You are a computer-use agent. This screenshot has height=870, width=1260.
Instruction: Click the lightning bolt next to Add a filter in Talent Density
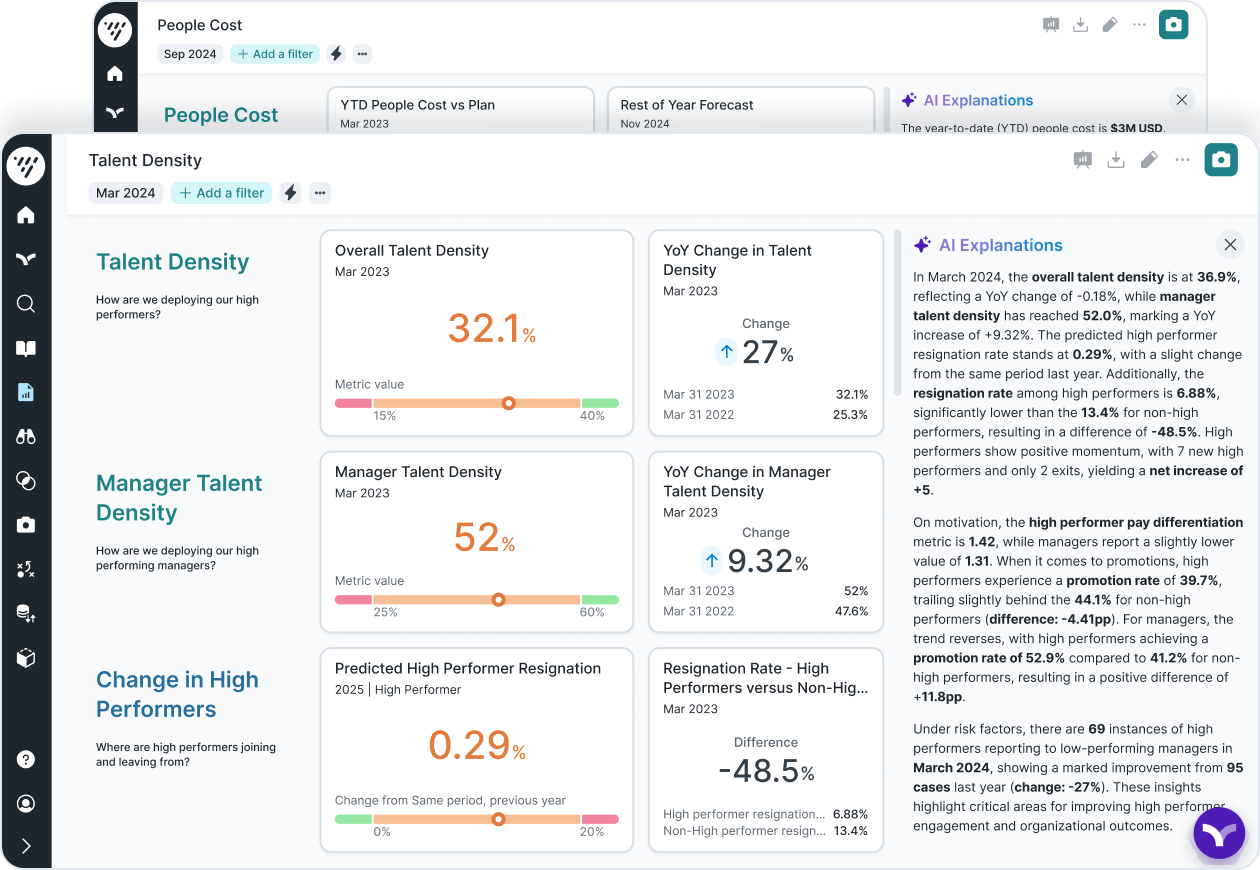pos(291,193)
